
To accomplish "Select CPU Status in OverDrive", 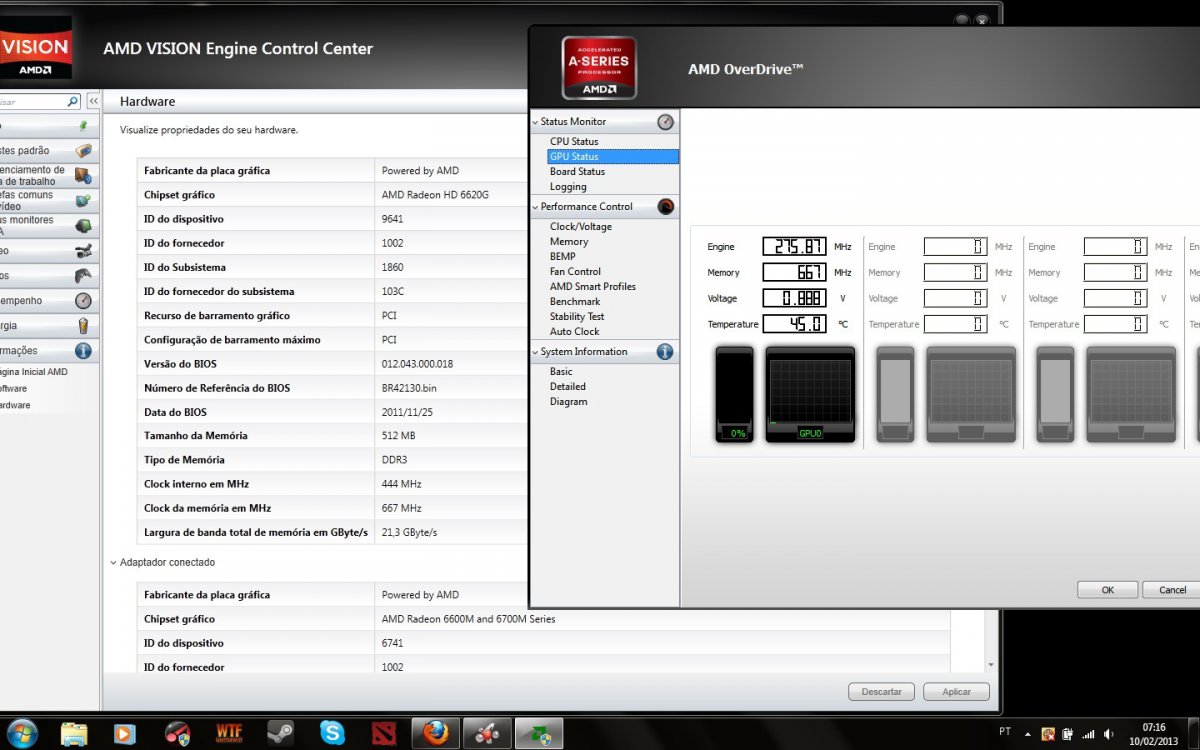I will [574, 142].
